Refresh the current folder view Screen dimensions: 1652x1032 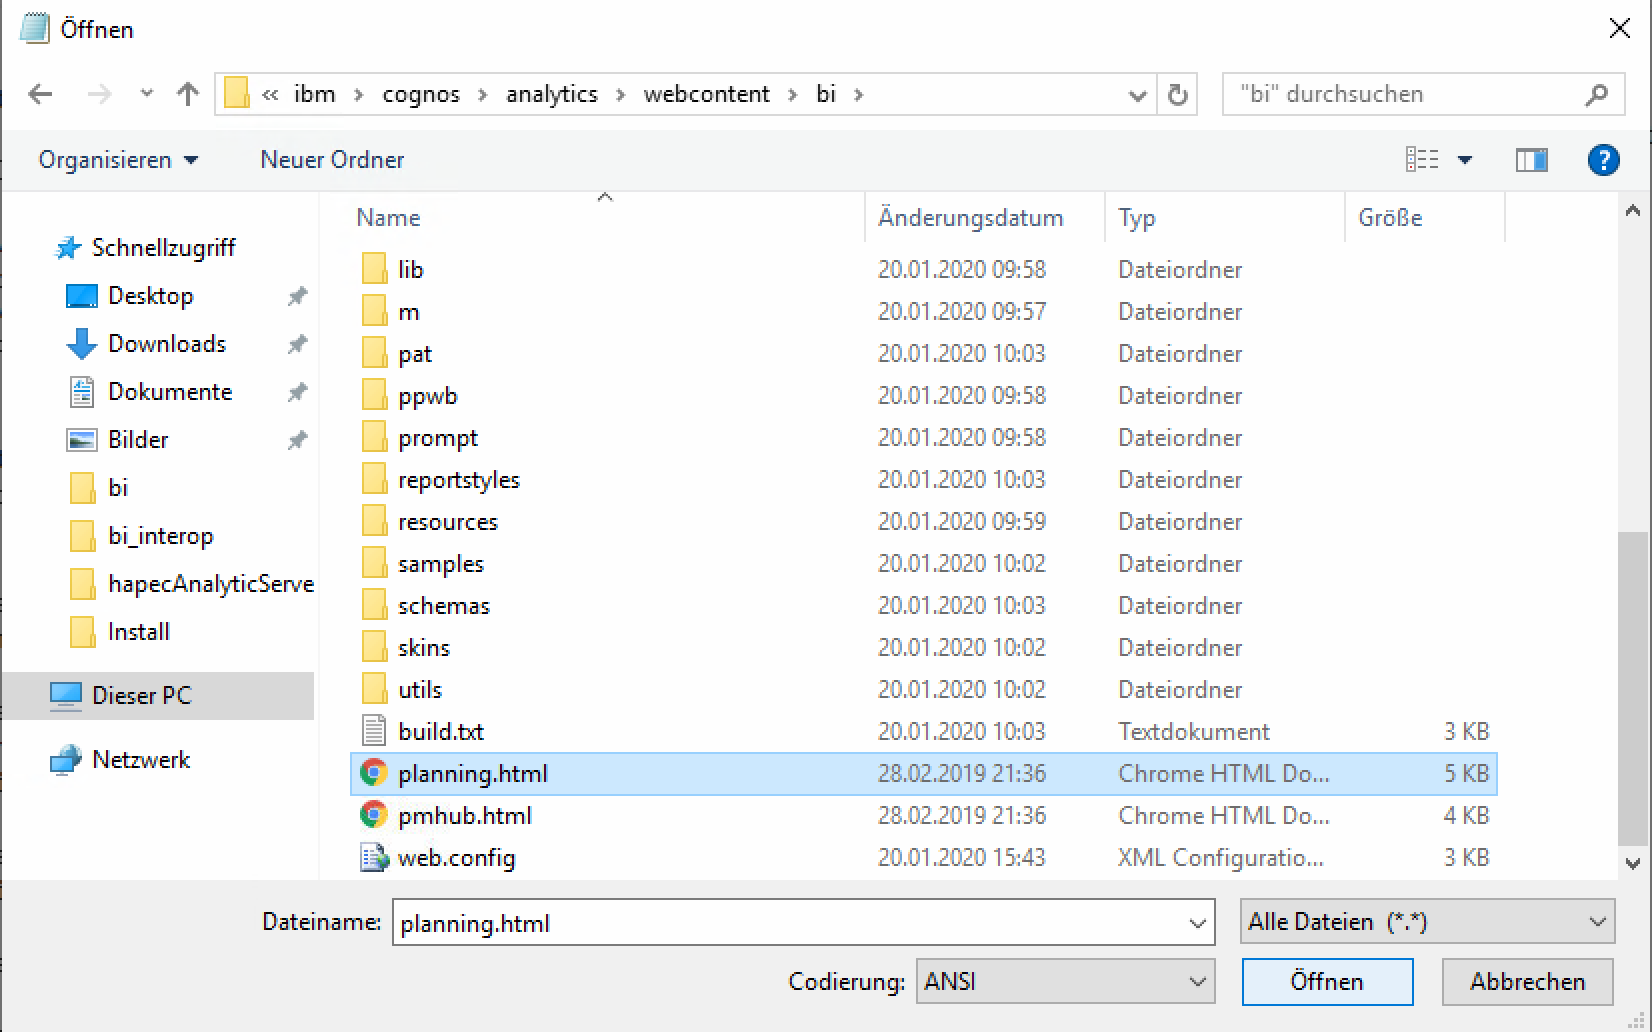[x=1178, y=95]
